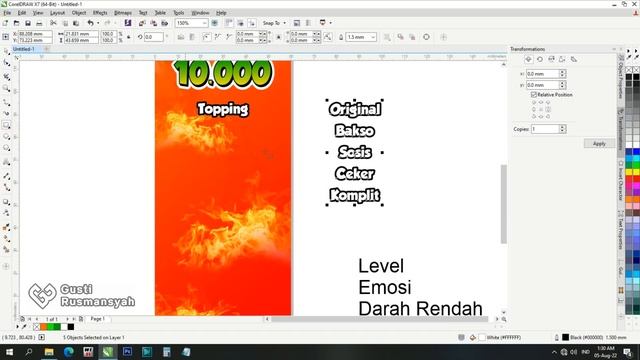Expand the undo history dropdown arrow
This screenshot has width=640, height=360.
tap(98, 23)
